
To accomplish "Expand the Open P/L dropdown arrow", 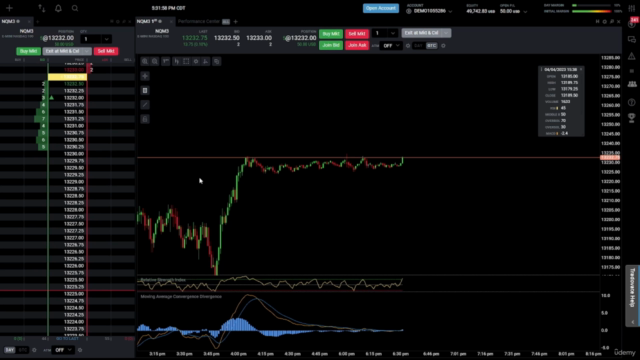I will [x=525, y=11].
